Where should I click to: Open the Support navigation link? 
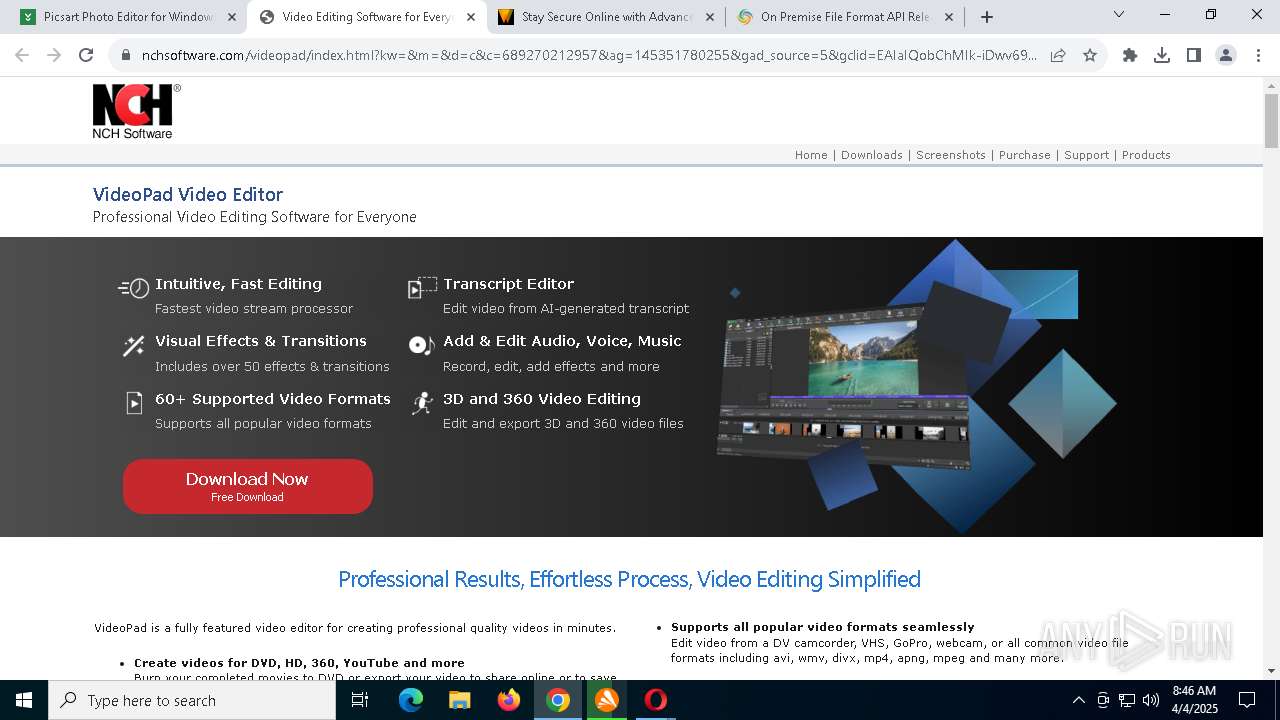(x=1086, y=155)
